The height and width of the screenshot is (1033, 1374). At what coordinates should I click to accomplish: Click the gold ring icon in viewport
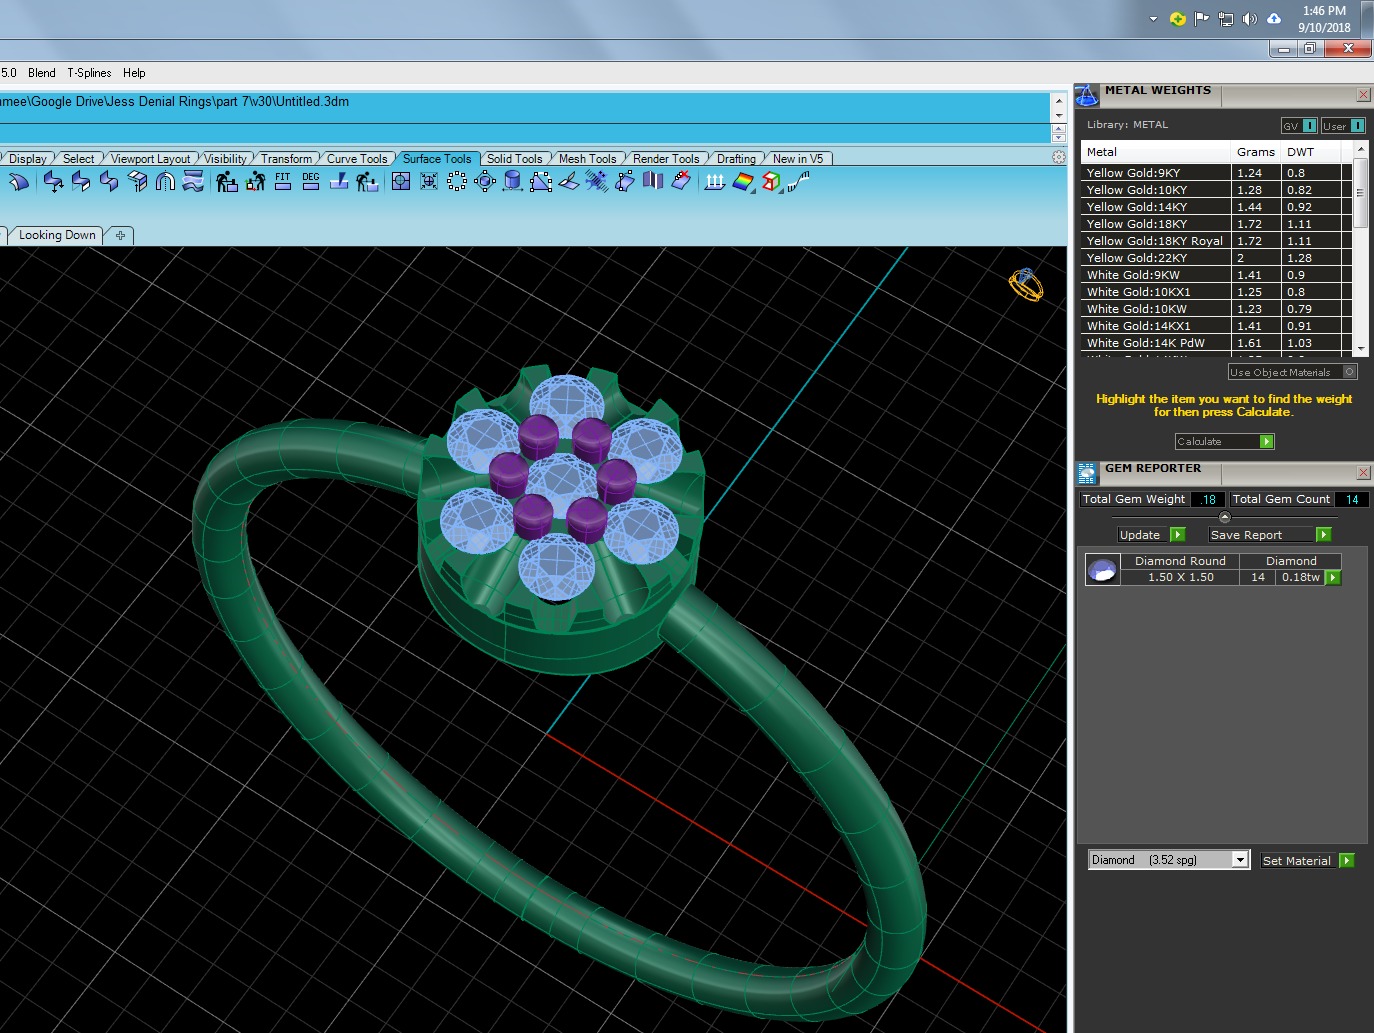[1026, 284]
